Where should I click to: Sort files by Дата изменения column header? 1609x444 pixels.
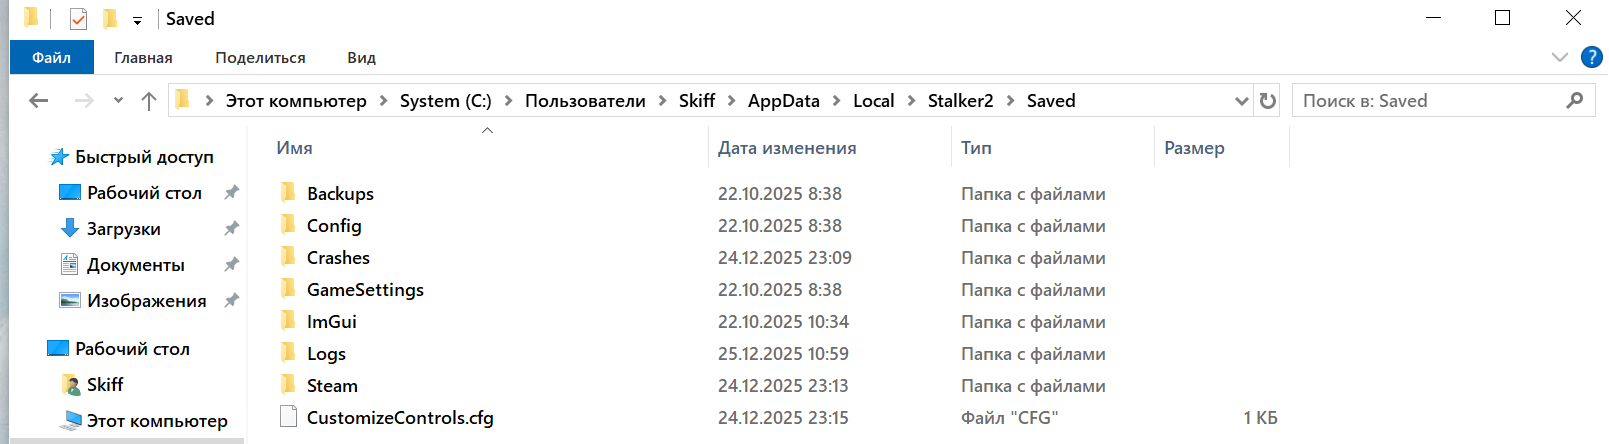(x=787, y=148)
